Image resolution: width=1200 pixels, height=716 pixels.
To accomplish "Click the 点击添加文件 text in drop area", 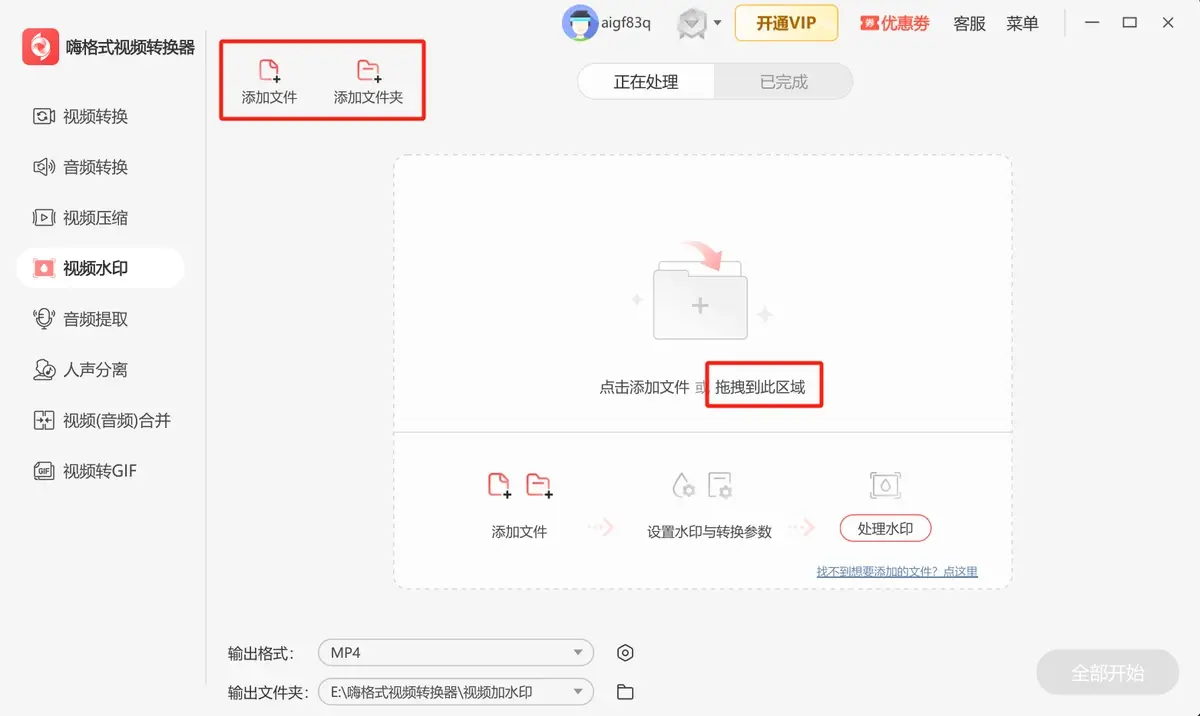I will (x=645, y=387).
